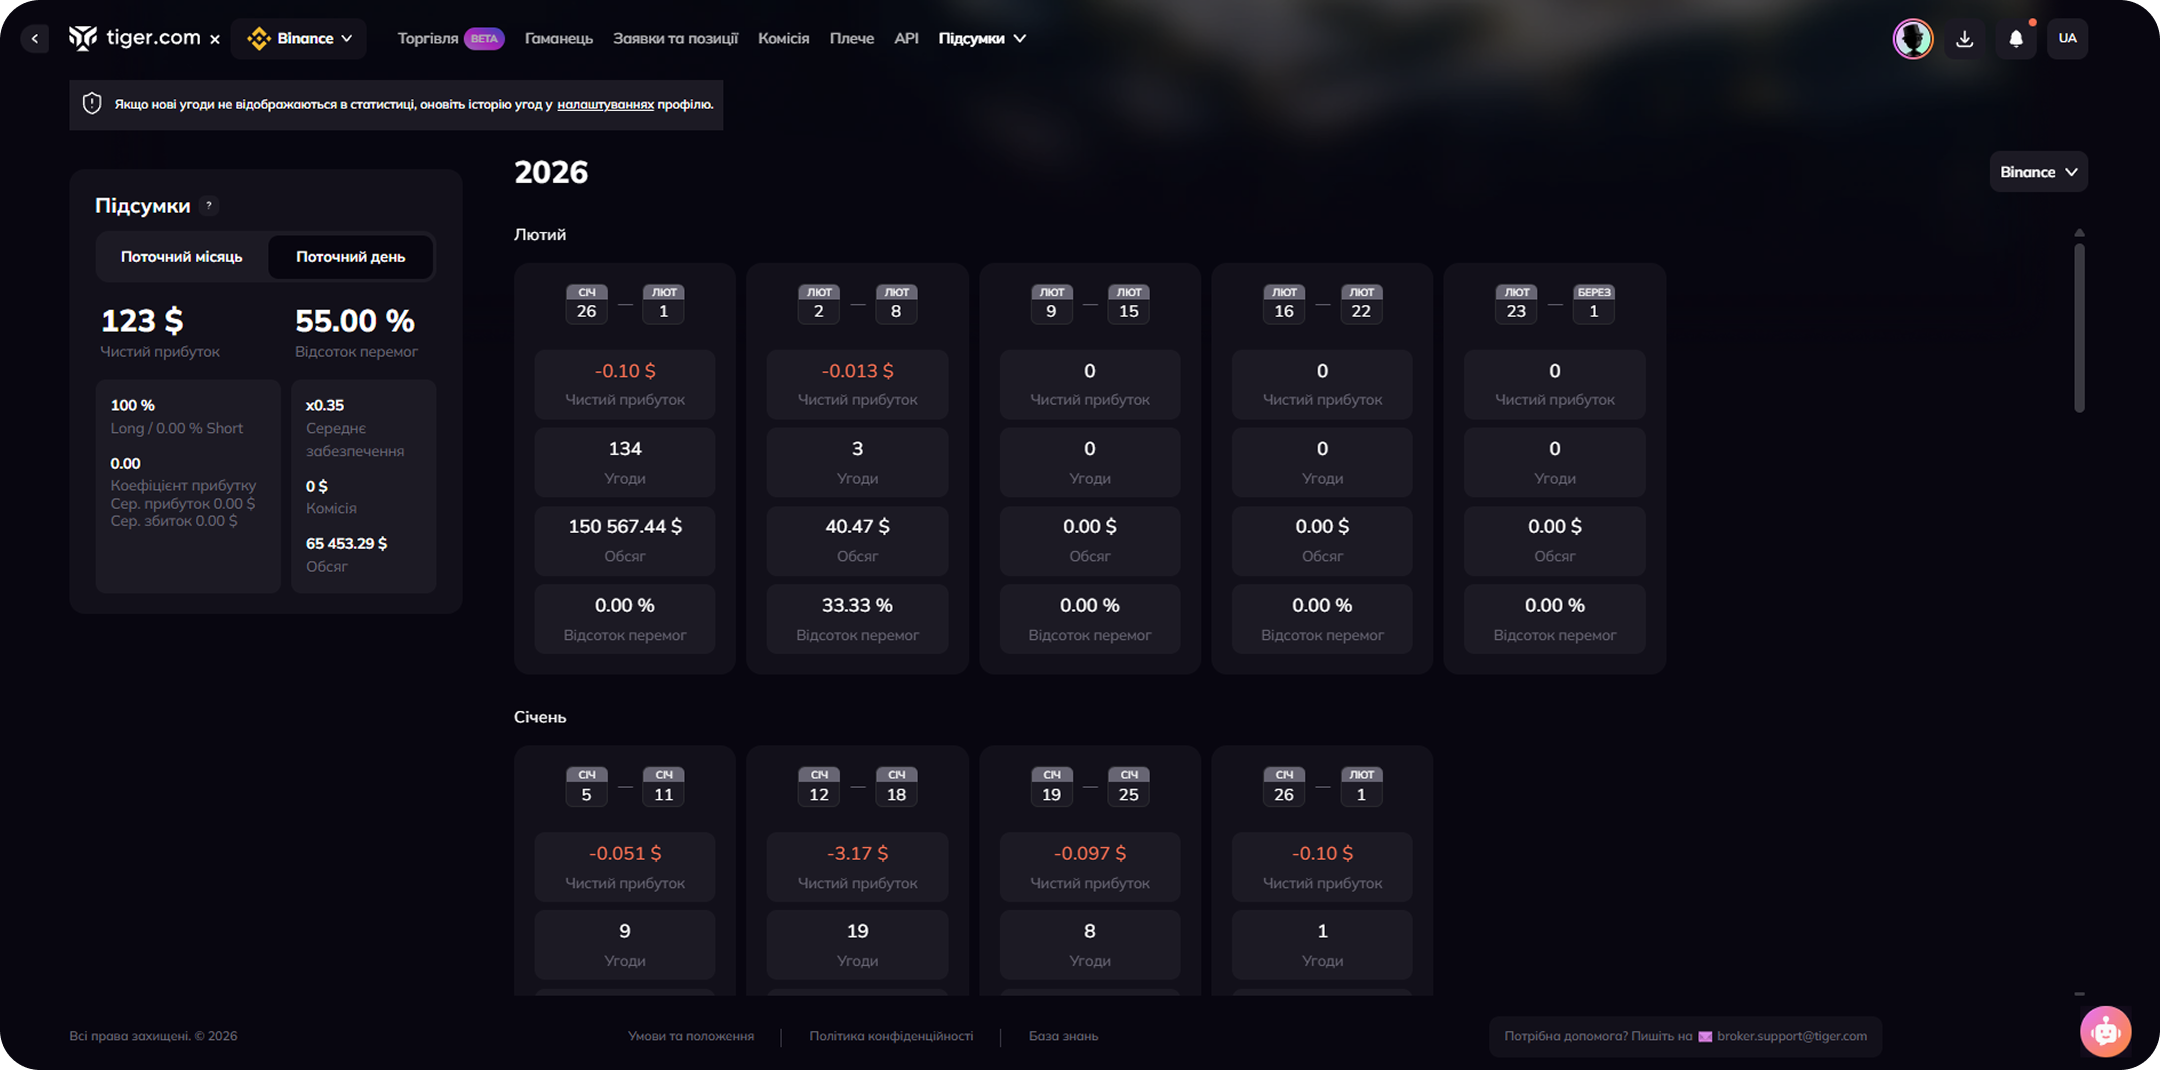
Task: Open the notifications bell
Action: pyautogui.click(x=2016, y=39)
